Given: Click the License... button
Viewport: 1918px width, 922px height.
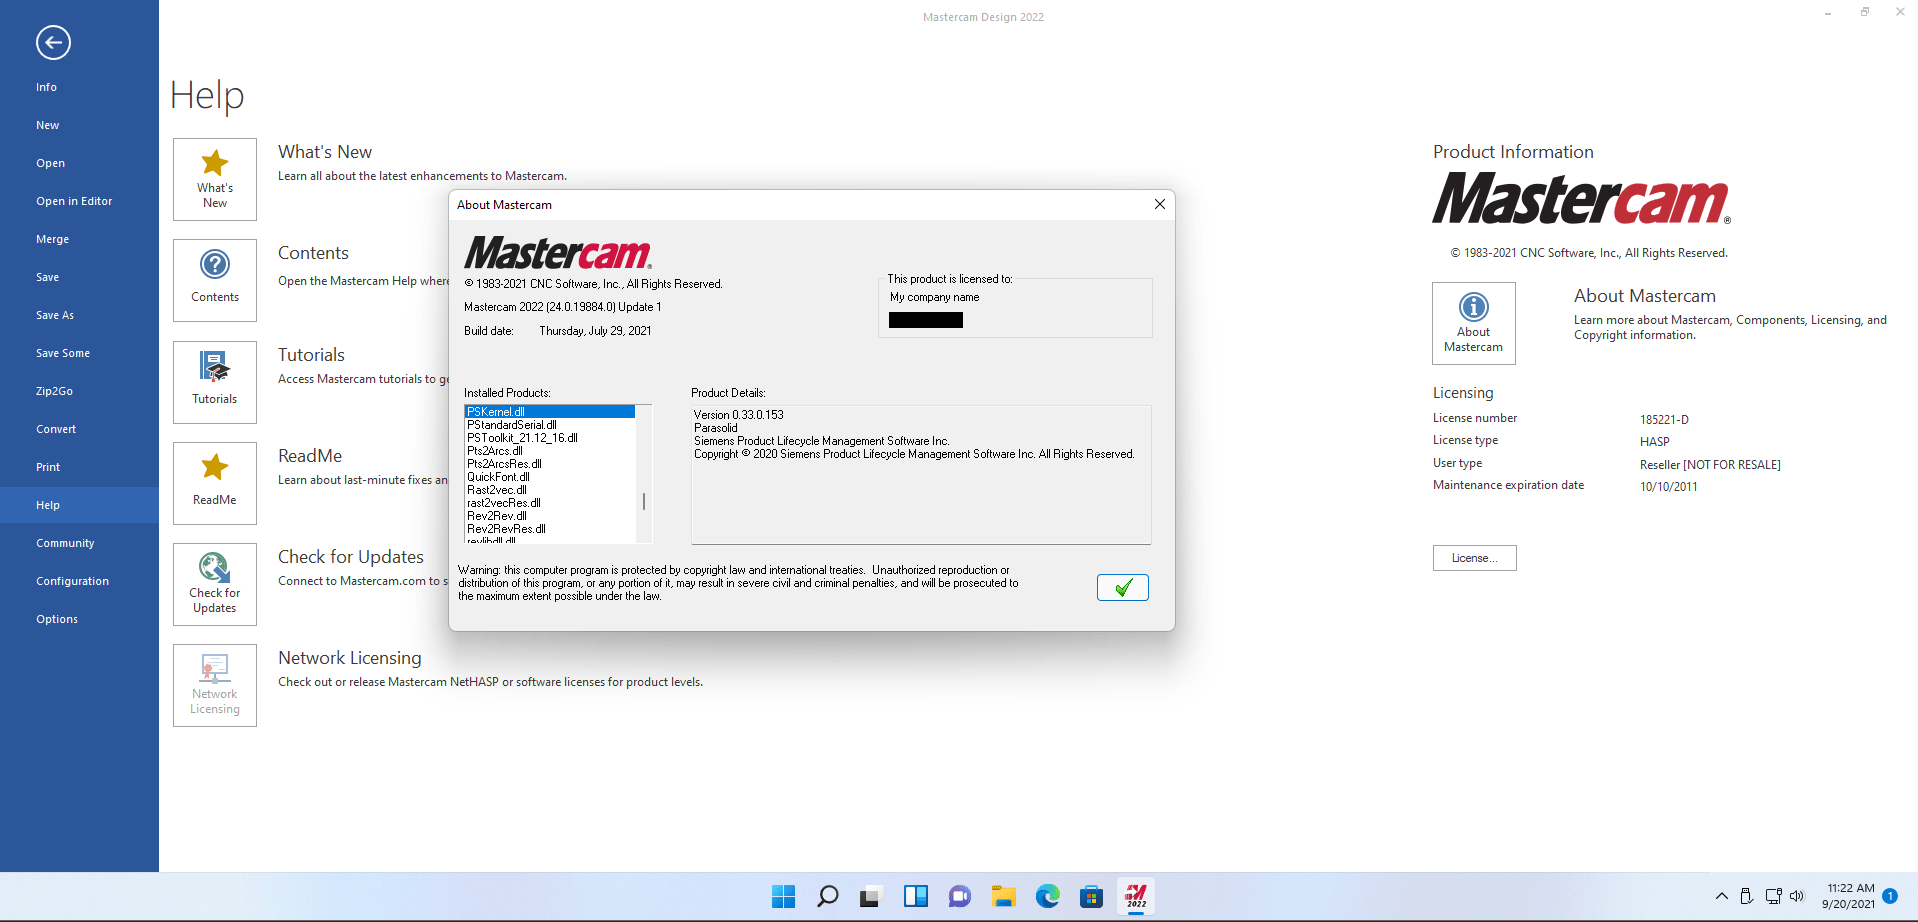Looking at the screenshot, I should [x=1475, y=558].
